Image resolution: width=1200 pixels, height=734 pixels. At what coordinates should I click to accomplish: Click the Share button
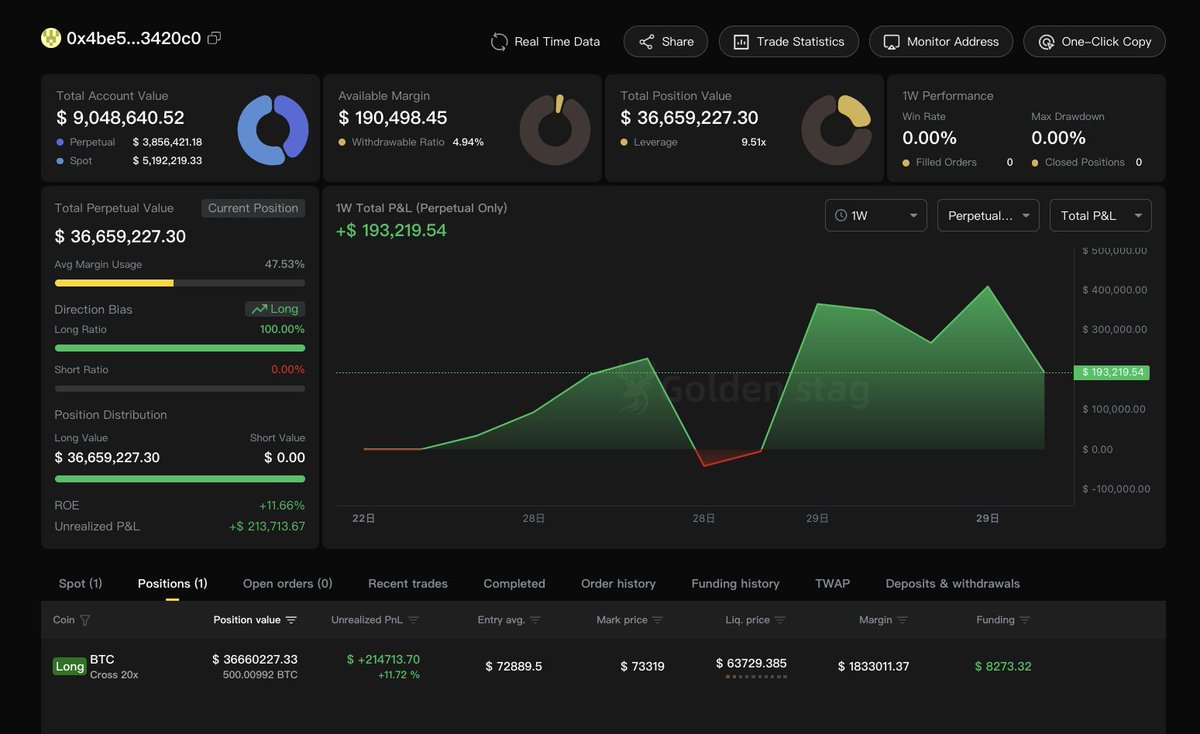tap(666, 42)
